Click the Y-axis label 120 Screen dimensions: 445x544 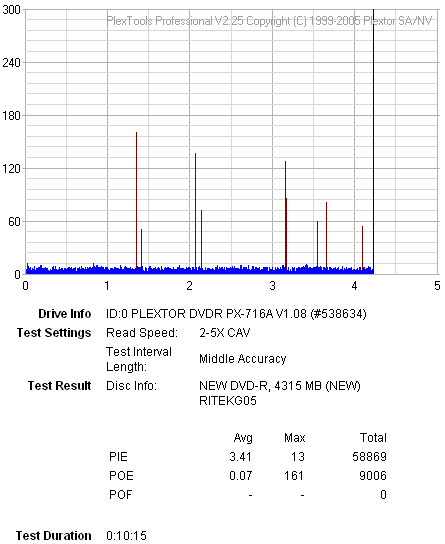coord(11,169)
